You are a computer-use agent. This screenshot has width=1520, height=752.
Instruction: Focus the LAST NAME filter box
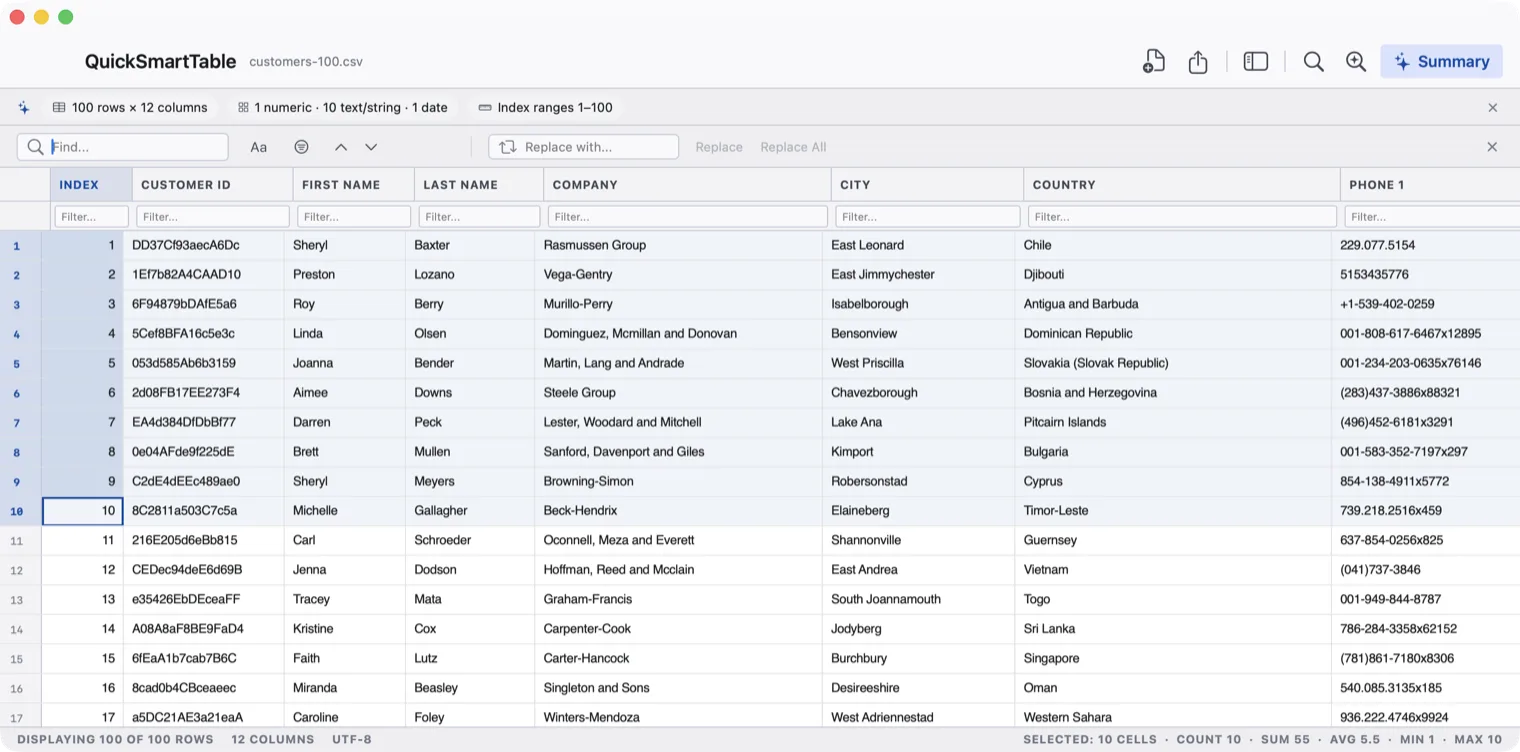click(x=479, y=216)
